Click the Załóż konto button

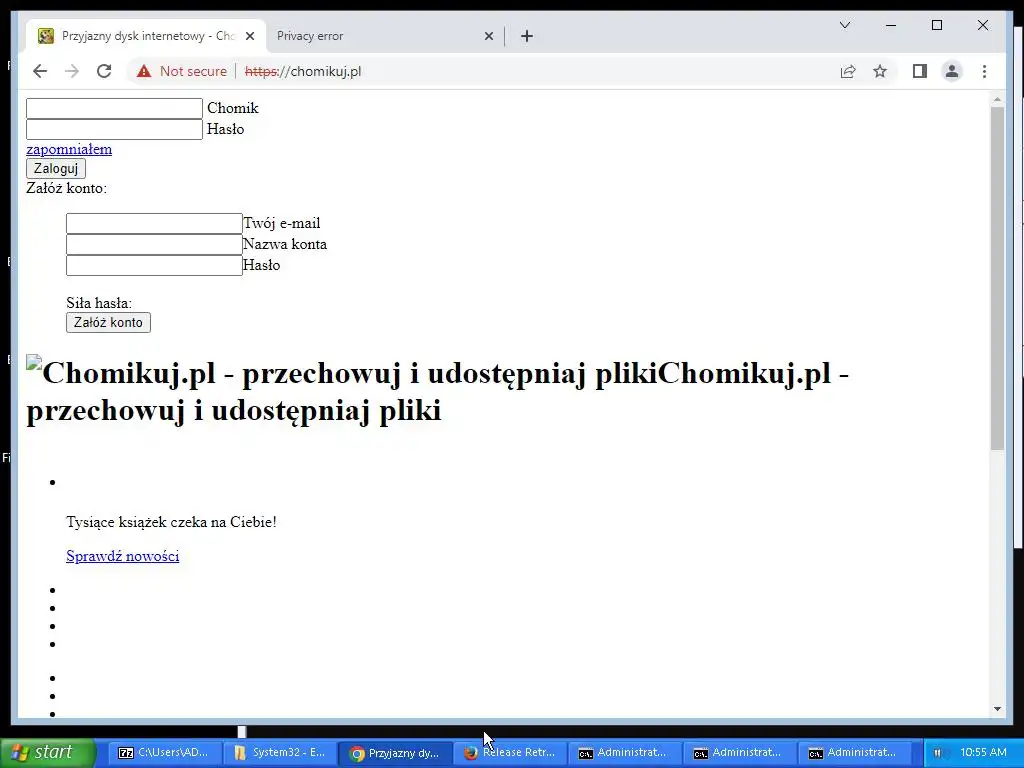(x=108, y=323)
